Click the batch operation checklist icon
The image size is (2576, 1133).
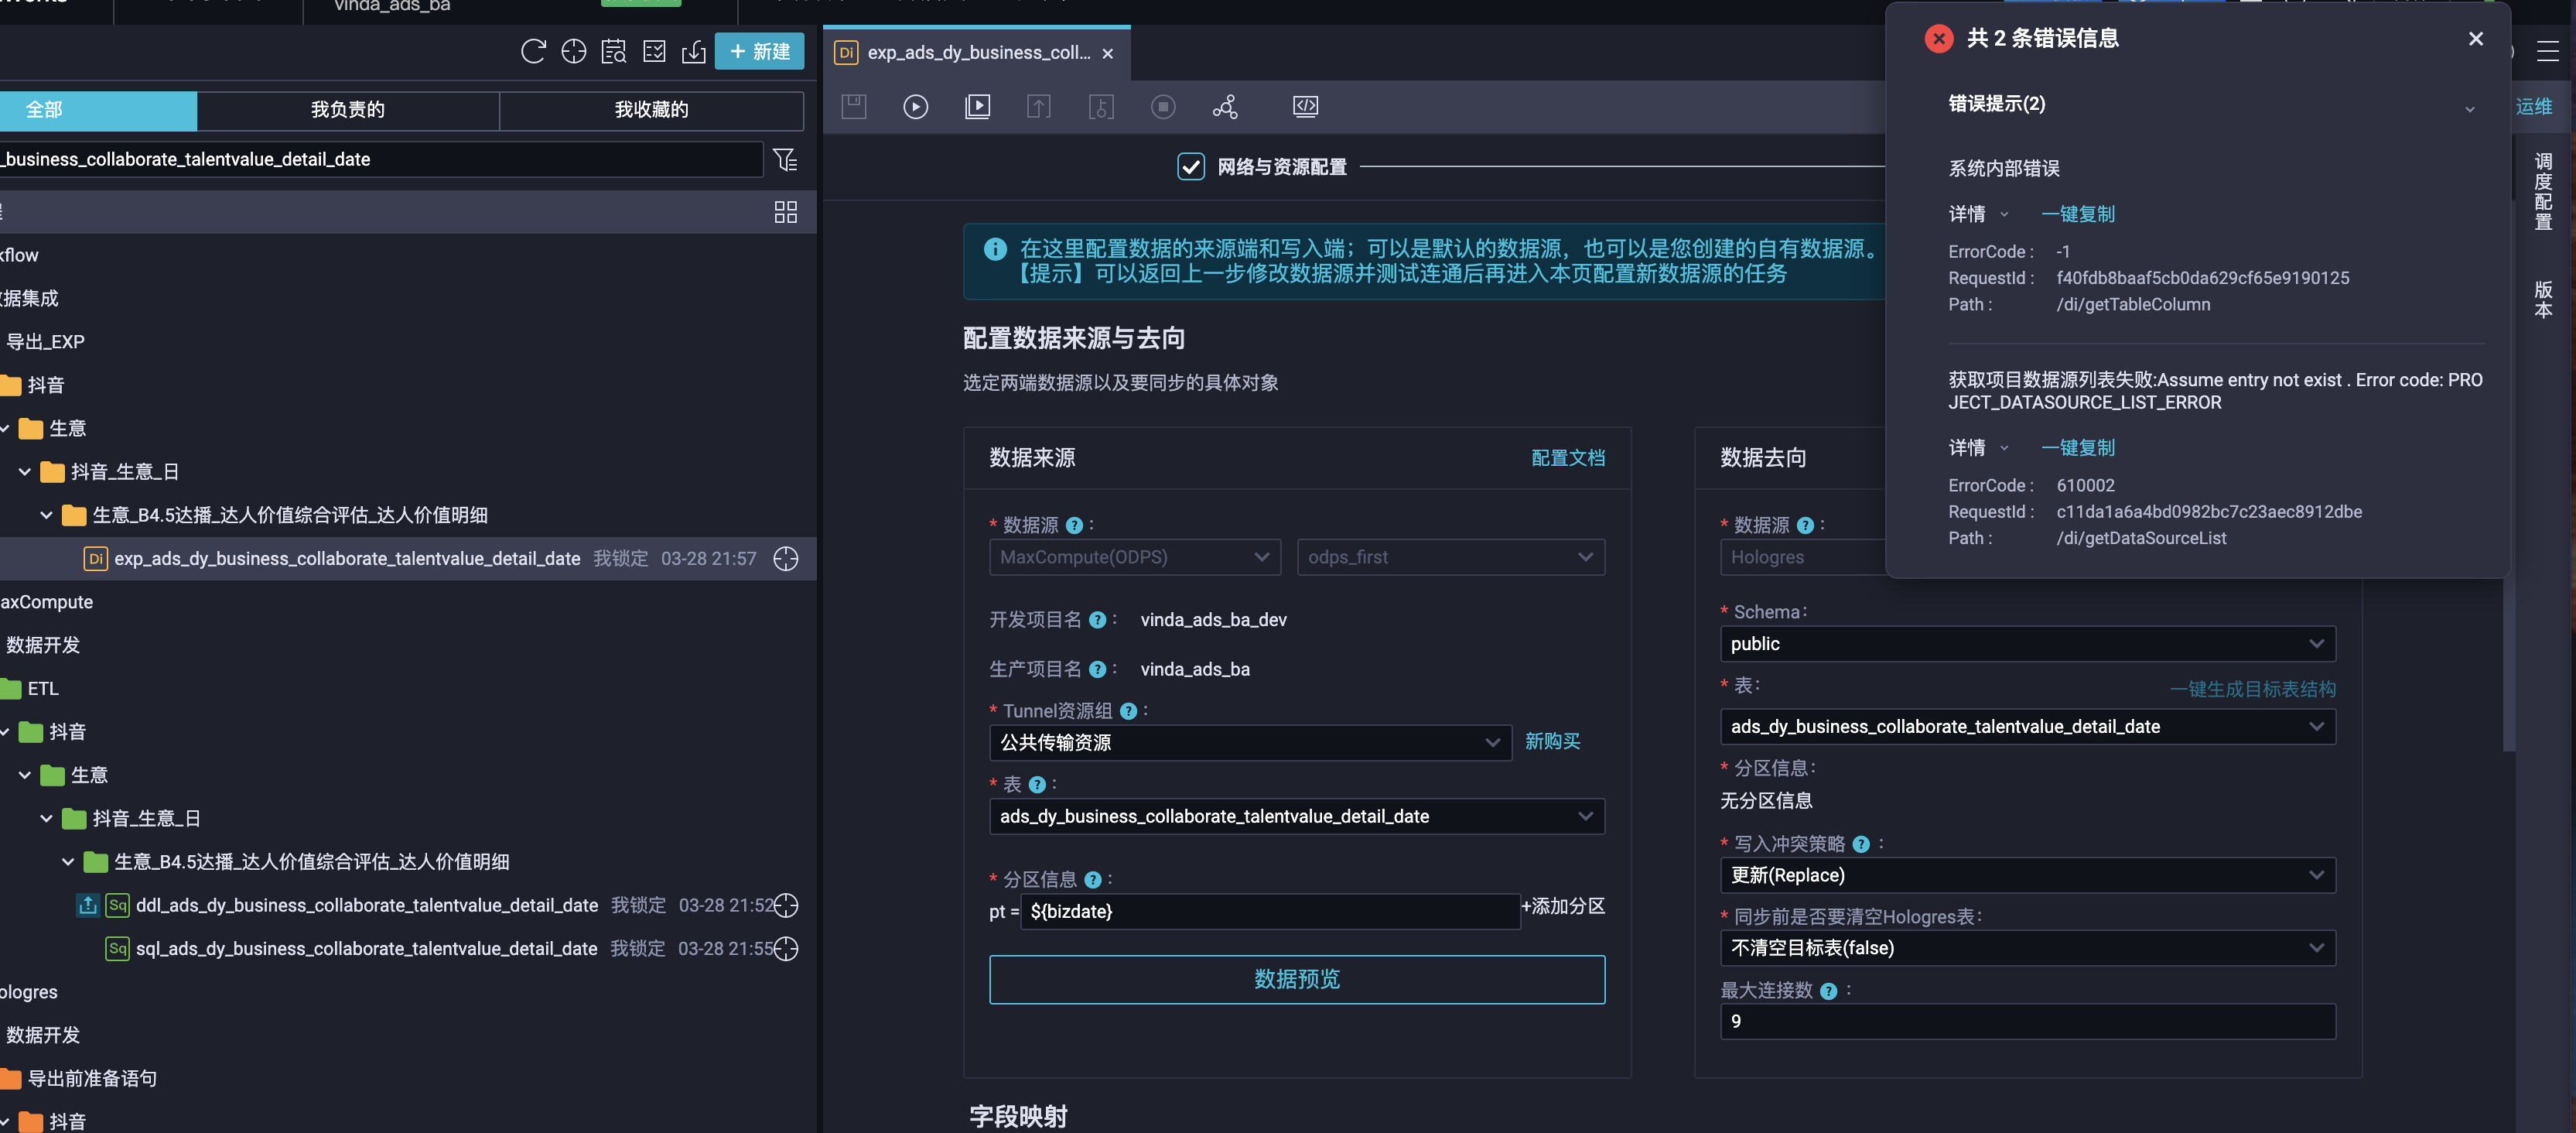654,52
